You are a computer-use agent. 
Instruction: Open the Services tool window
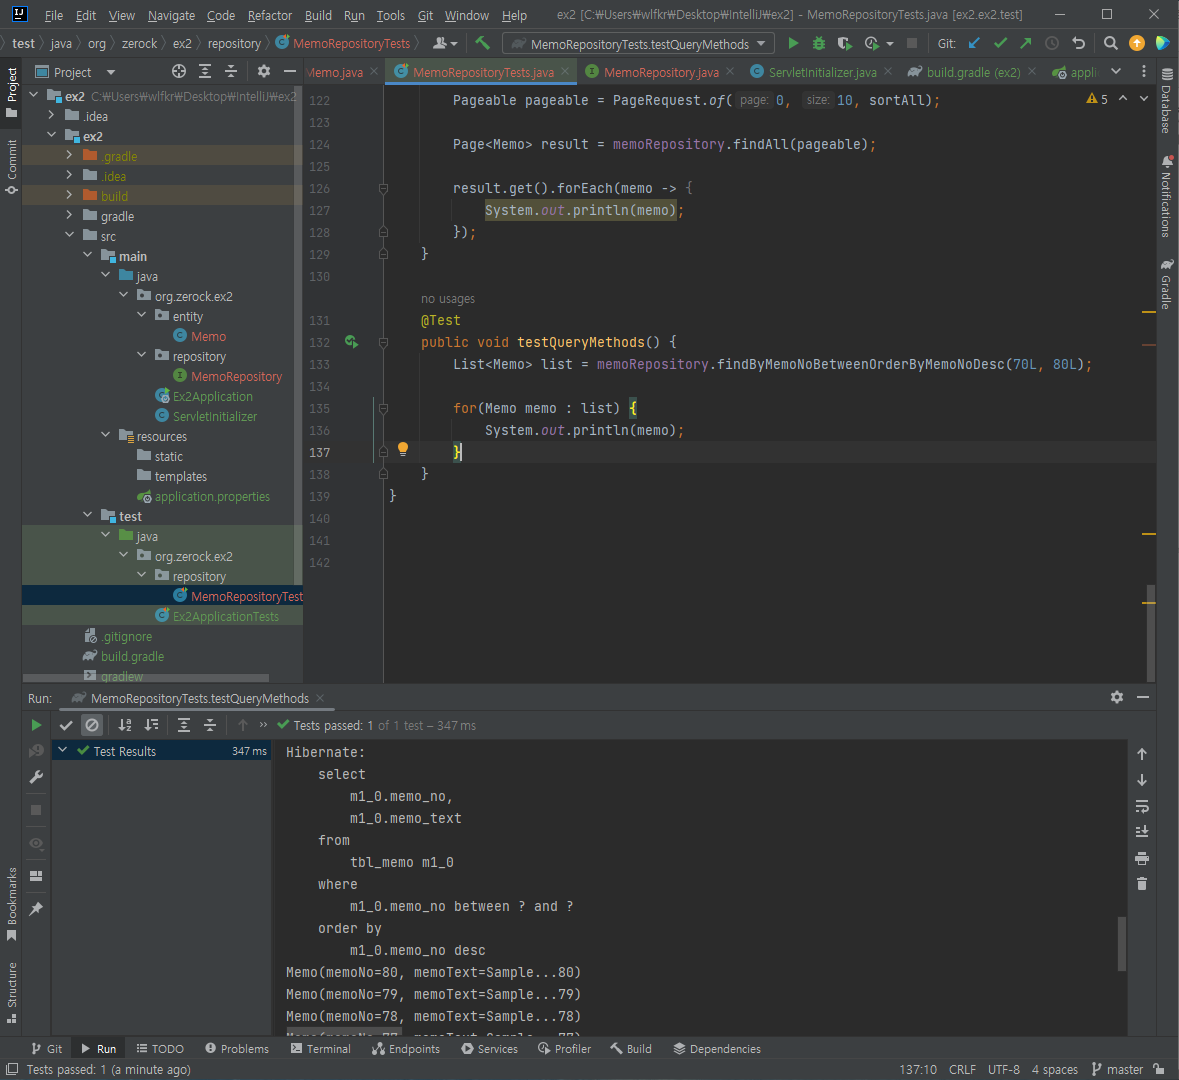tap(489, 1048)
